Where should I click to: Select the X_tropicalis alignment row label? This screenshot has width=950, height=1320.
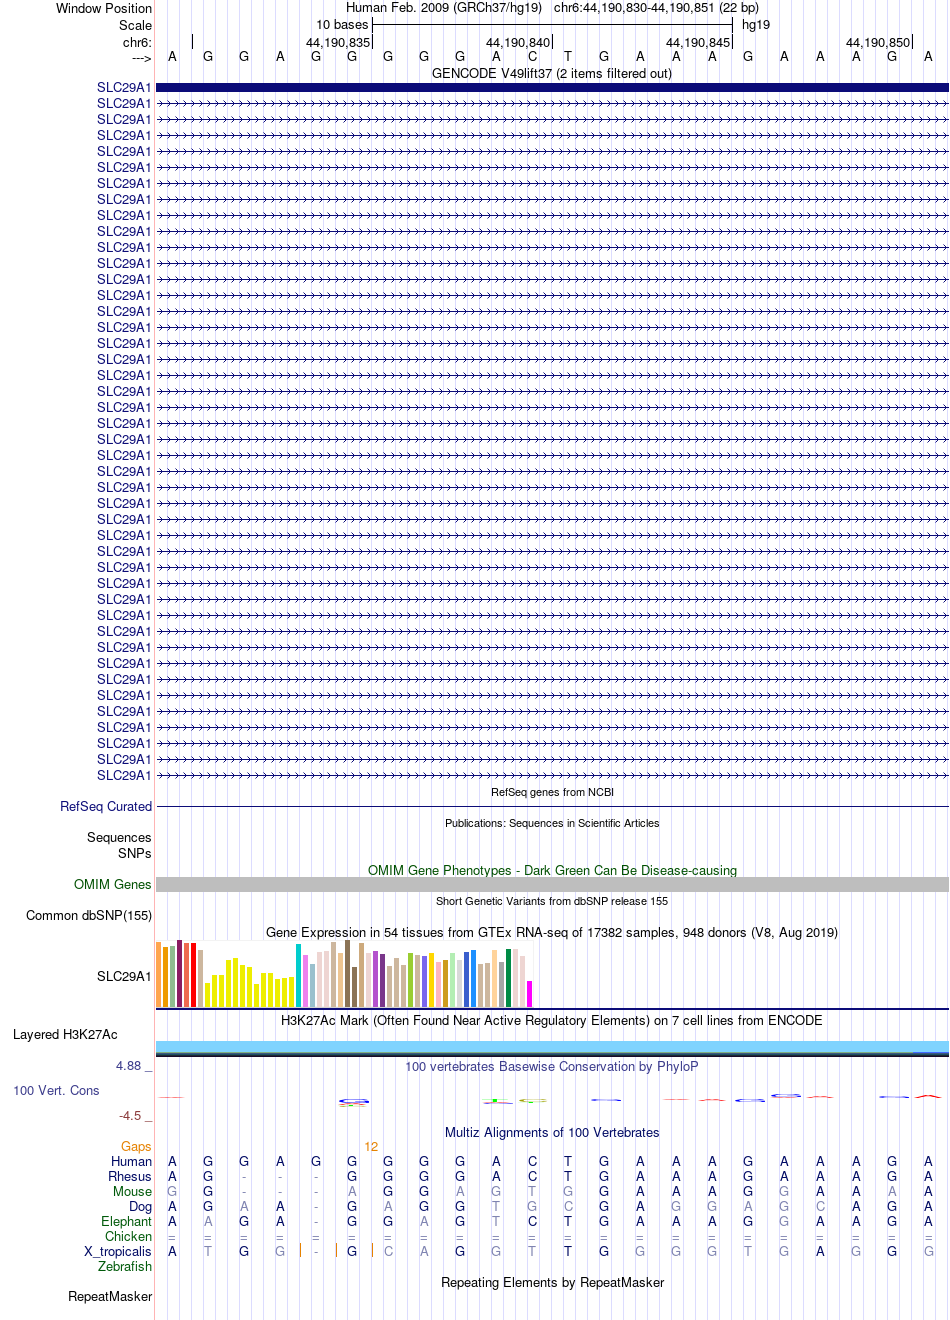(x=118, y=1252)
